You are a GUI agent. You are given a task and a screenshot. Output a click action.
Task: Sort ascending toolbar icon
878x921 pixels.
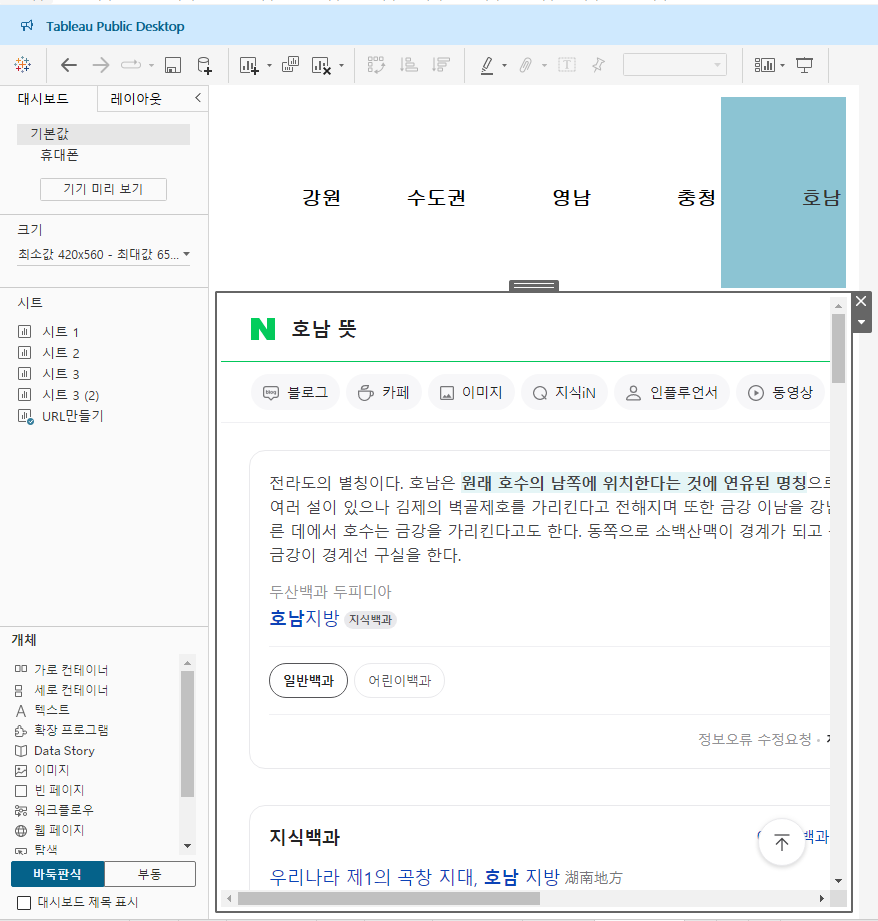409,65
